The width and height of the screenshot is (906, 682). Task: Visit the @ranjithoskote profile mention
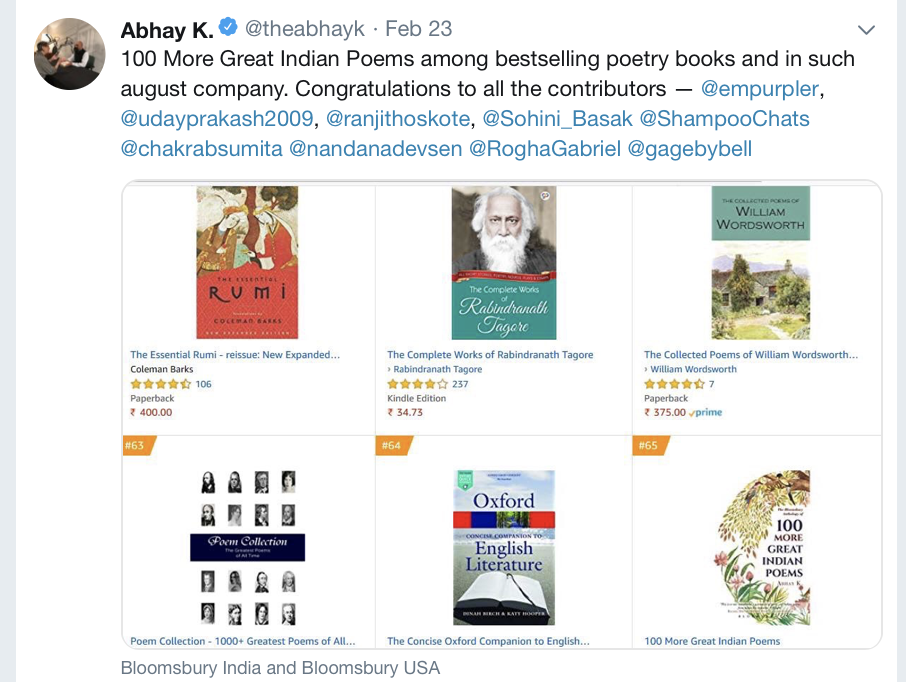(398, 119)
